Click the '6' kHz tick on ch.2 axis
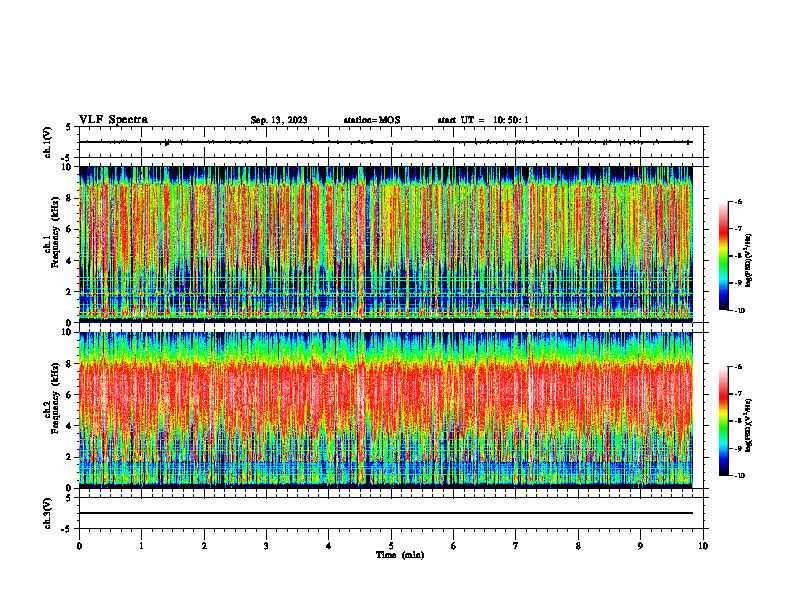 (69, 395)
